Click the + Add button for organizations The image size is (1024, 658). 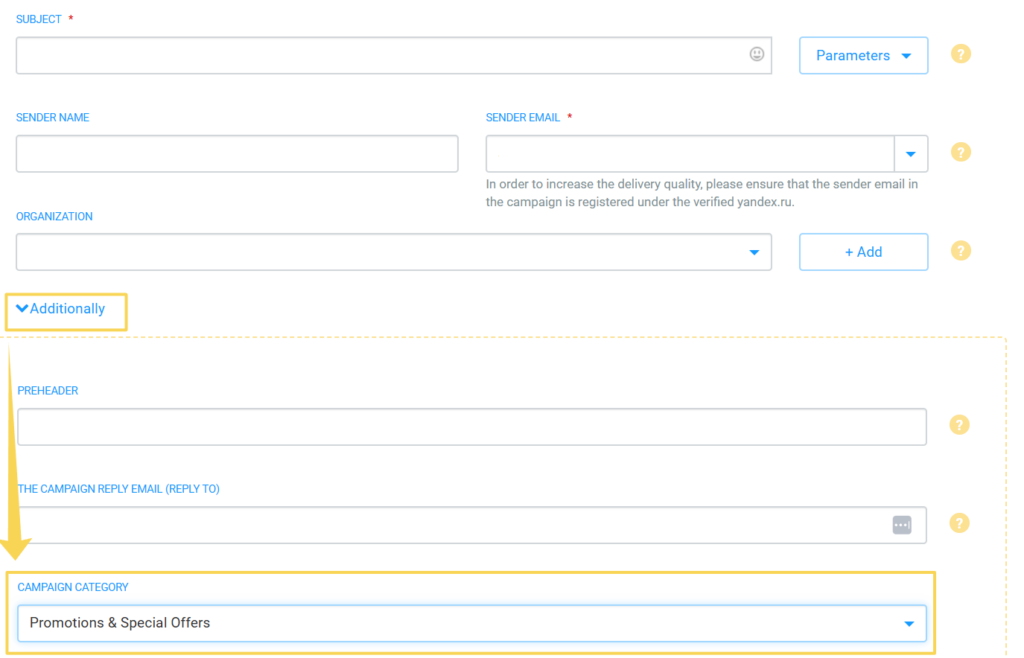coord(863,251)
